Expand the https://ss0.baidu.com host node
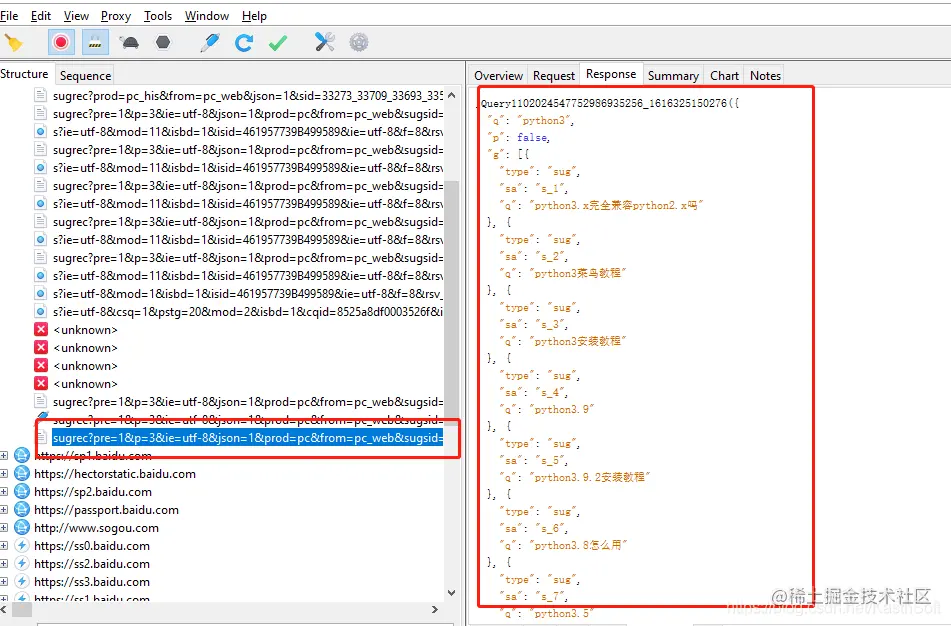Viewport: 951px width, 626px height. point(4,546)
